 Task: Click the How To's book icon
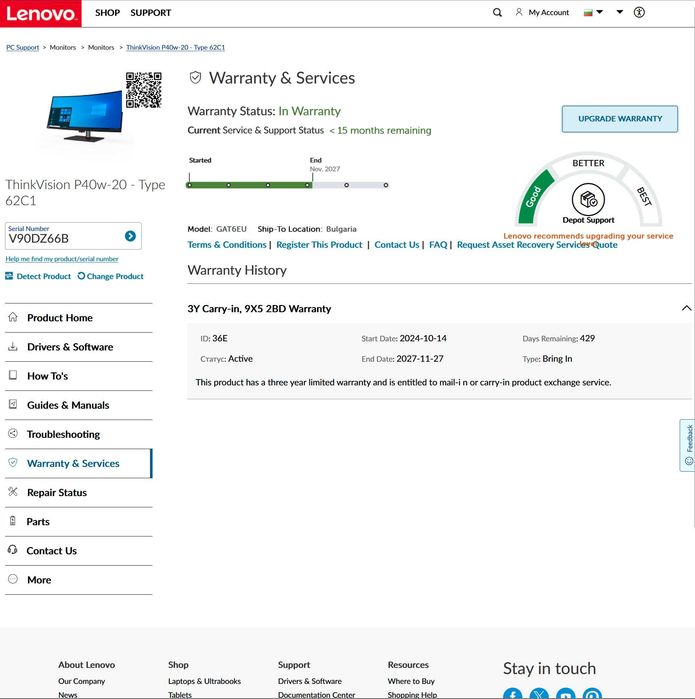[13, 375]
